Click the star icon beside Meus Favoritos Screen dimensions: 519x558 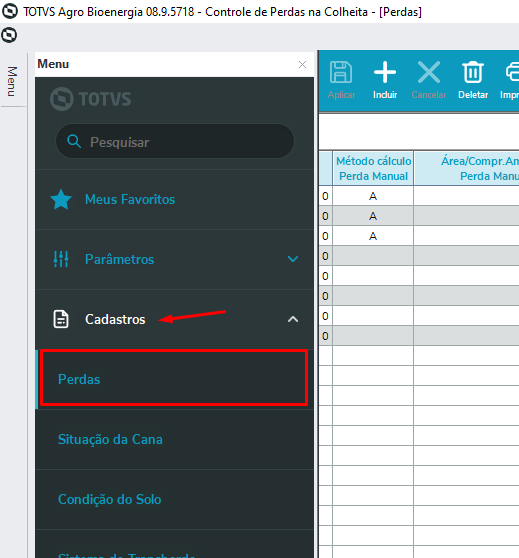(x=61, y=199)
